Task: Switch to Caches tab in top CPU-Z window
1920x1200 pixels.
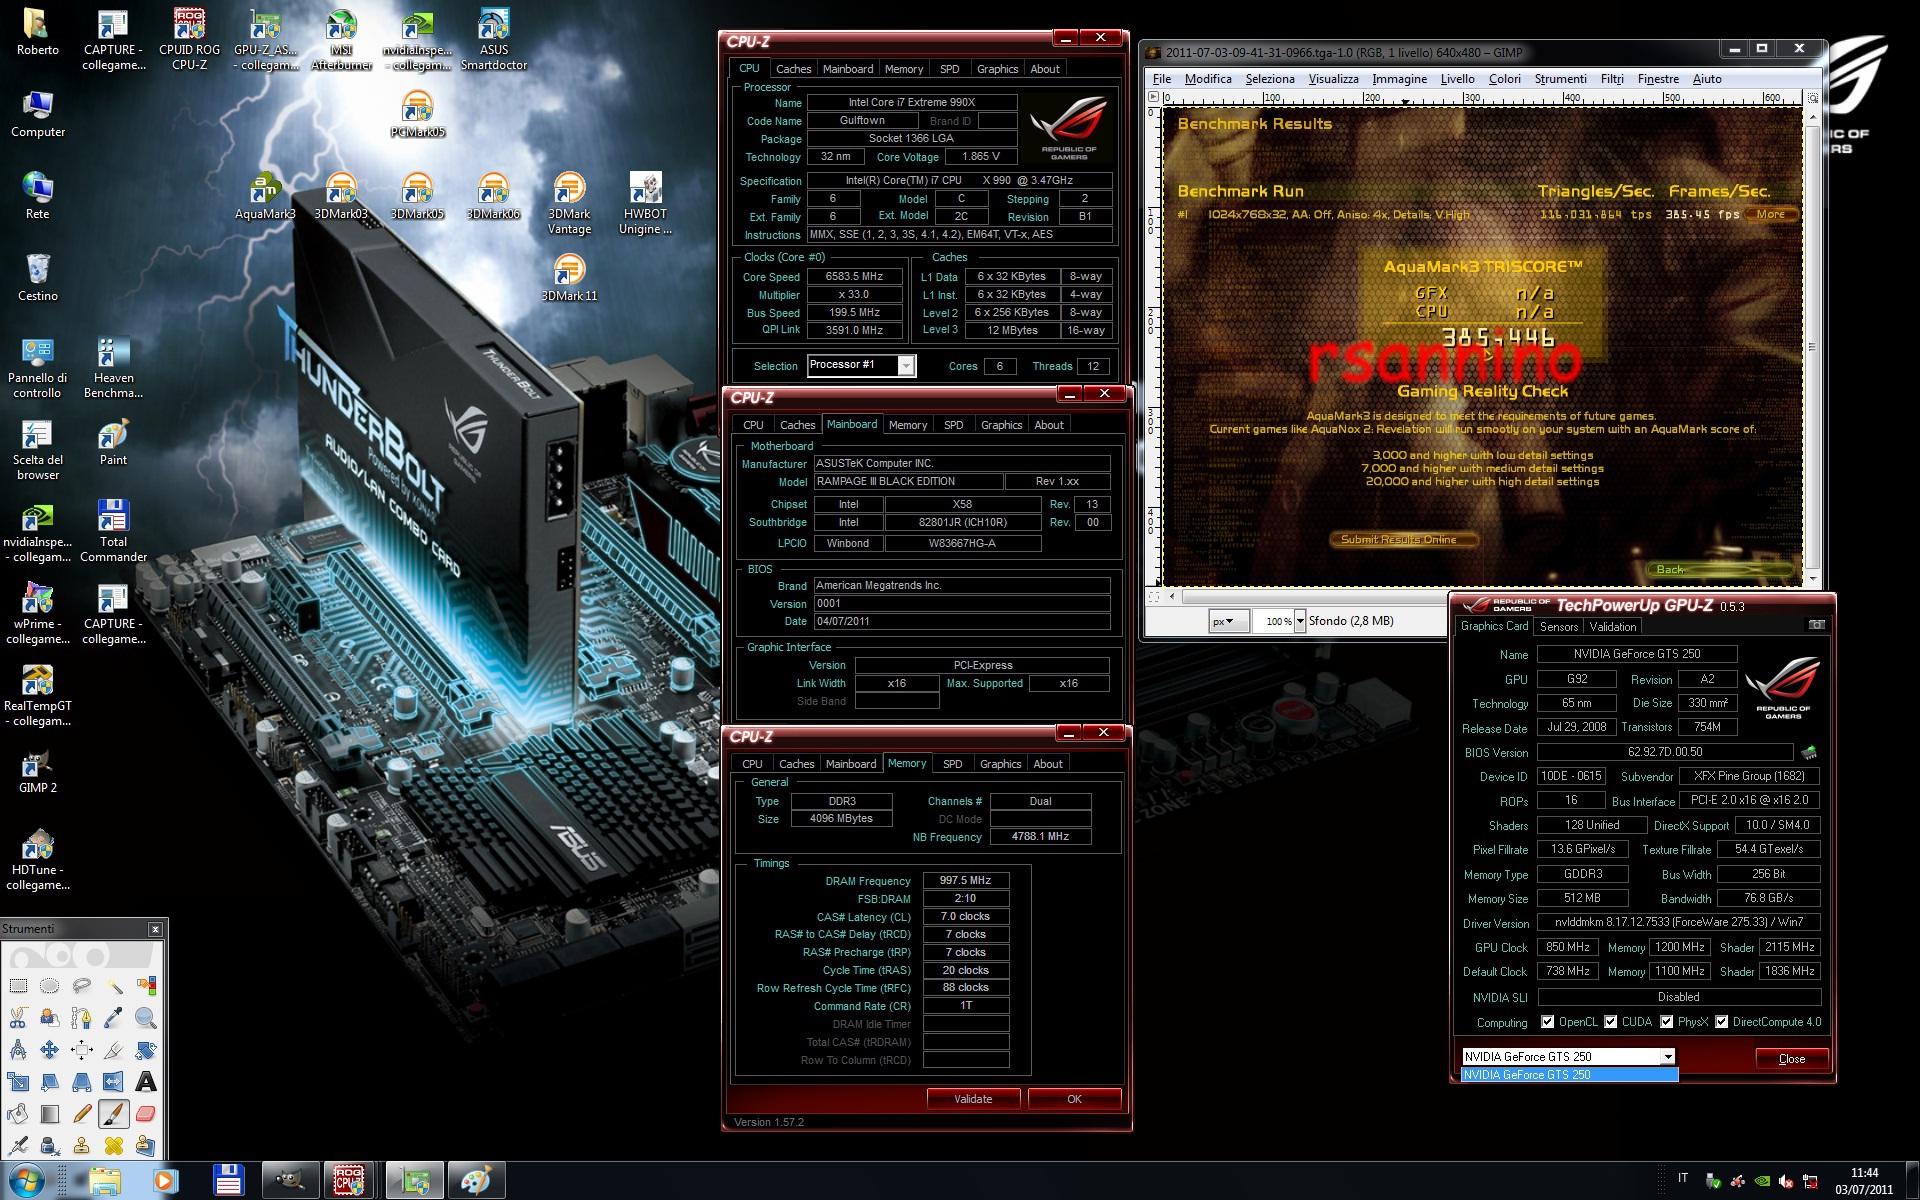Action: pyautogui.click(x=793, y=69)
